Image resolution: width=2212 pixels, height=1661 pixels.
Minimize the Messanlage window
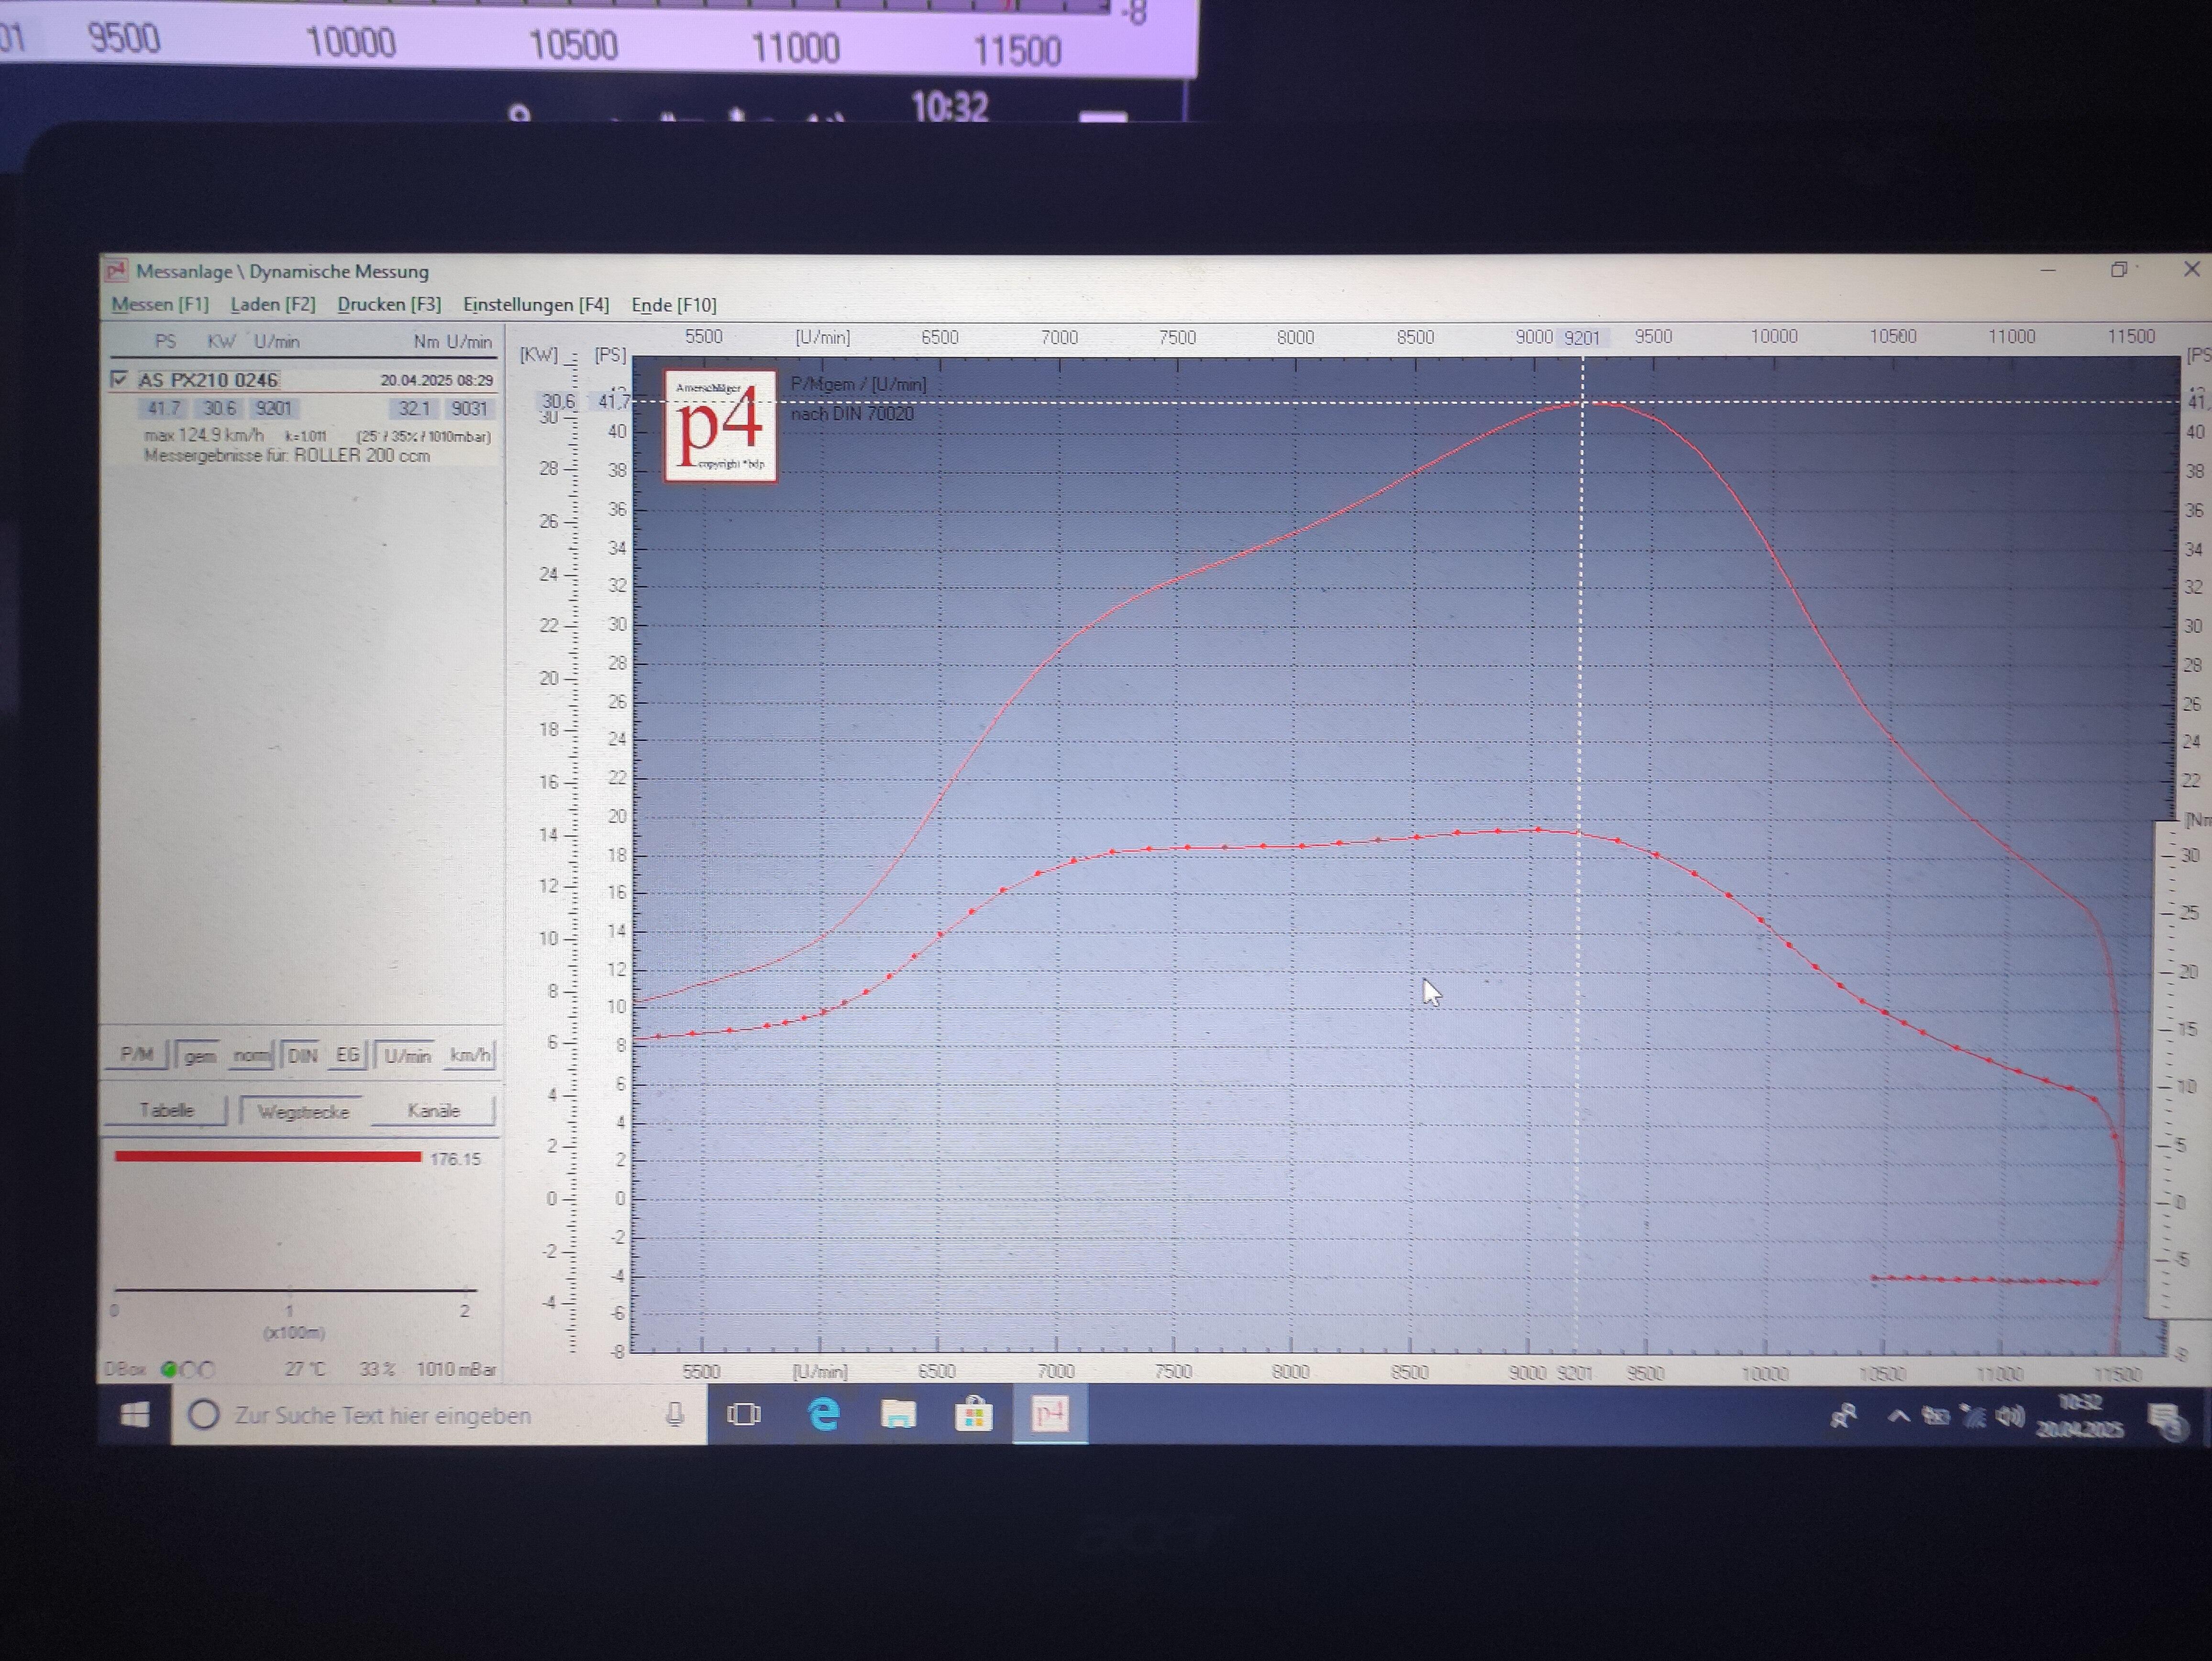coord(2048,270)
